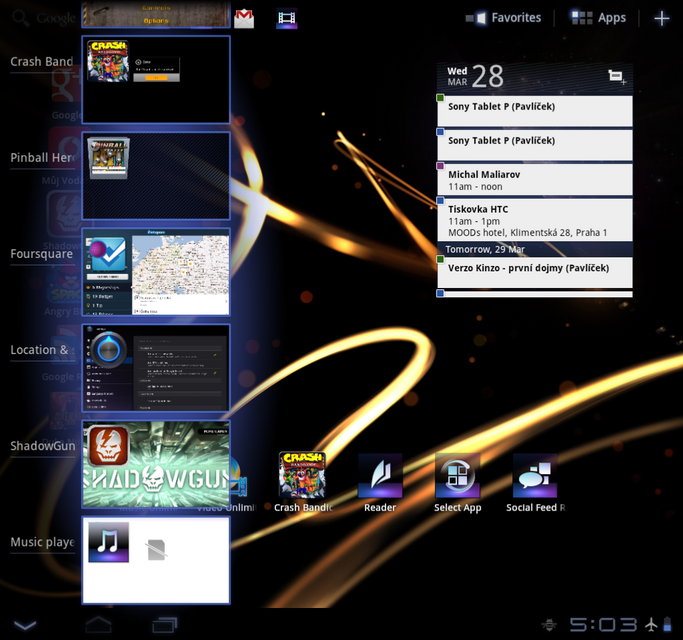
Task: Open the video film-strip app icon
Action: click(287, 18)
